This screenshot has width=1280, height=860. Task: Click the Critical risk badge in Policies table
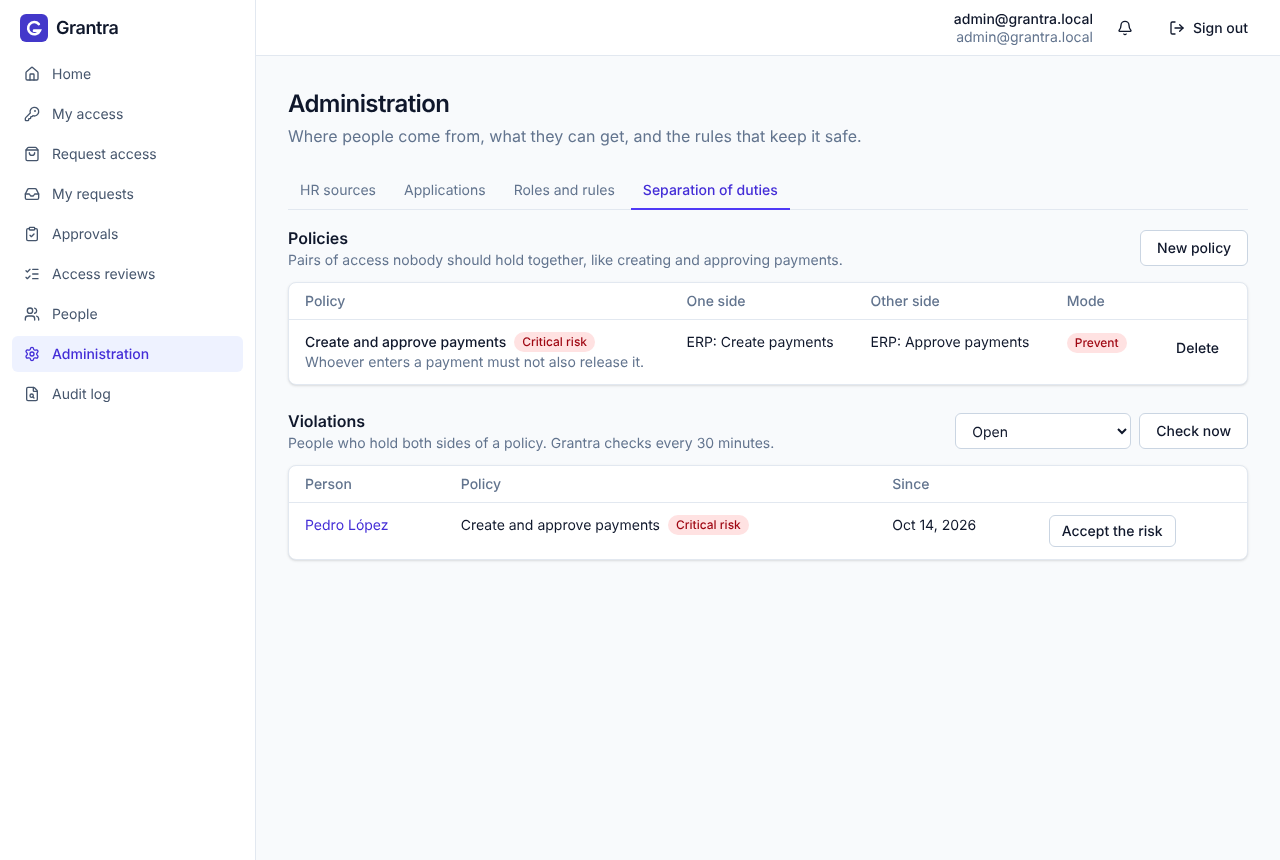tap(555, 342)
